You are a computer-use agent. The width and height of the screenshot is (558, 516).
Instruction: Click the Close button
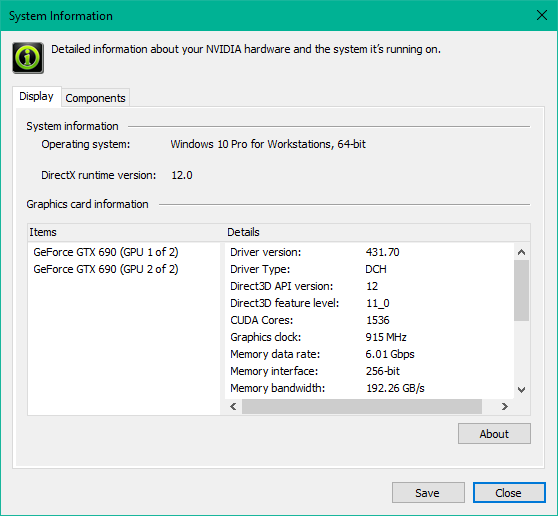click(509, 493)
